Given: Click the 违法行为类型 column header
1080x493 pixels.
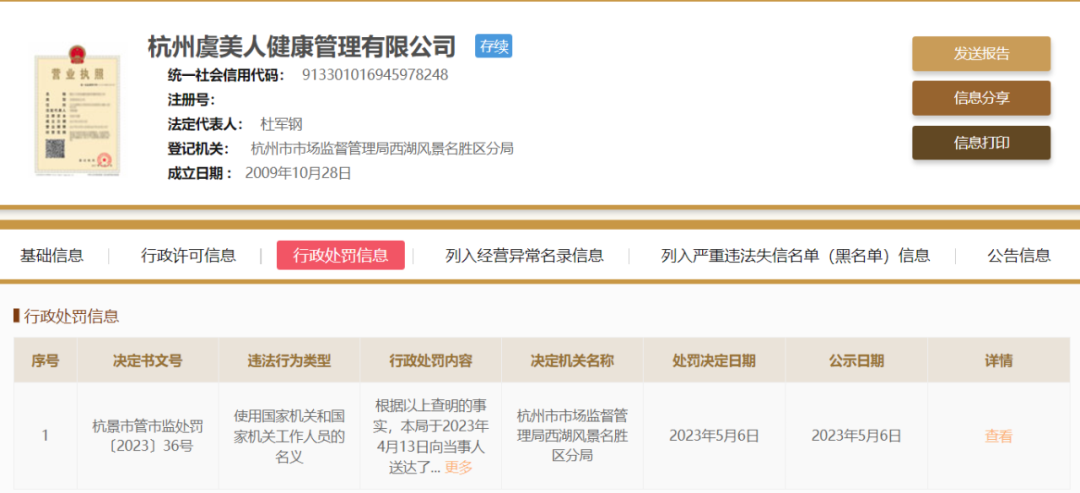Looking at the screenshot, I should pos(289,361).
